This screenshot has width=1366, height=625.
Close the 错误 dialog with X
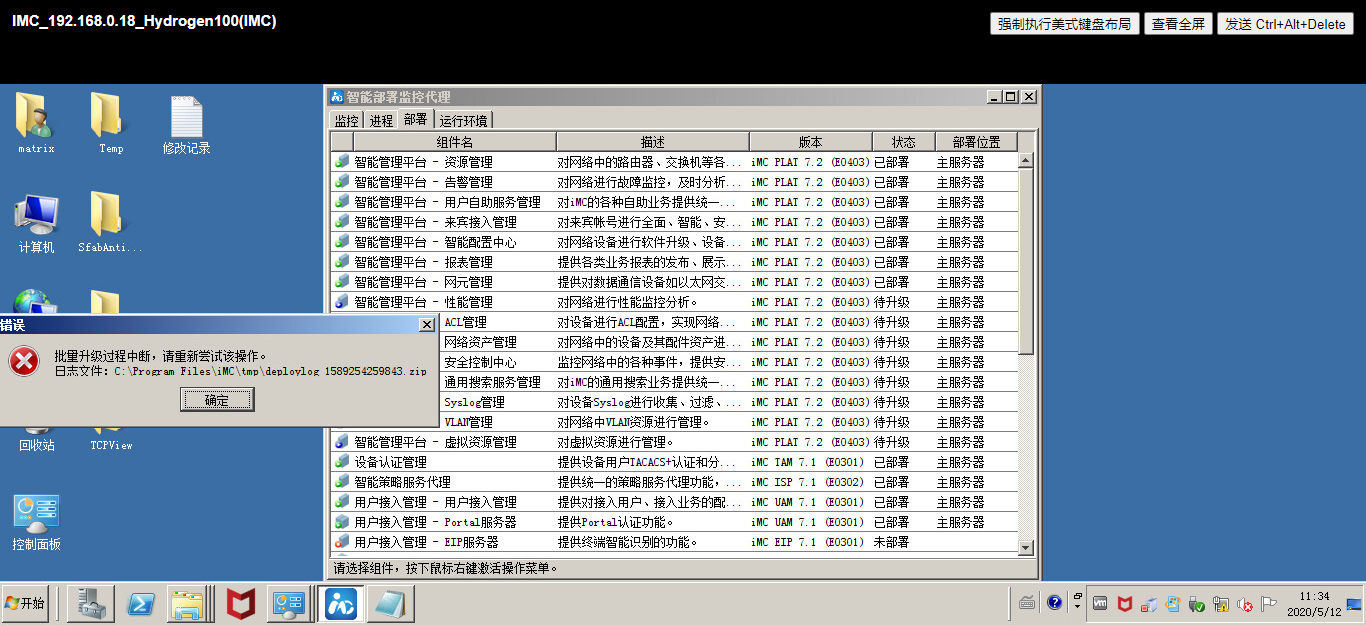427,324
